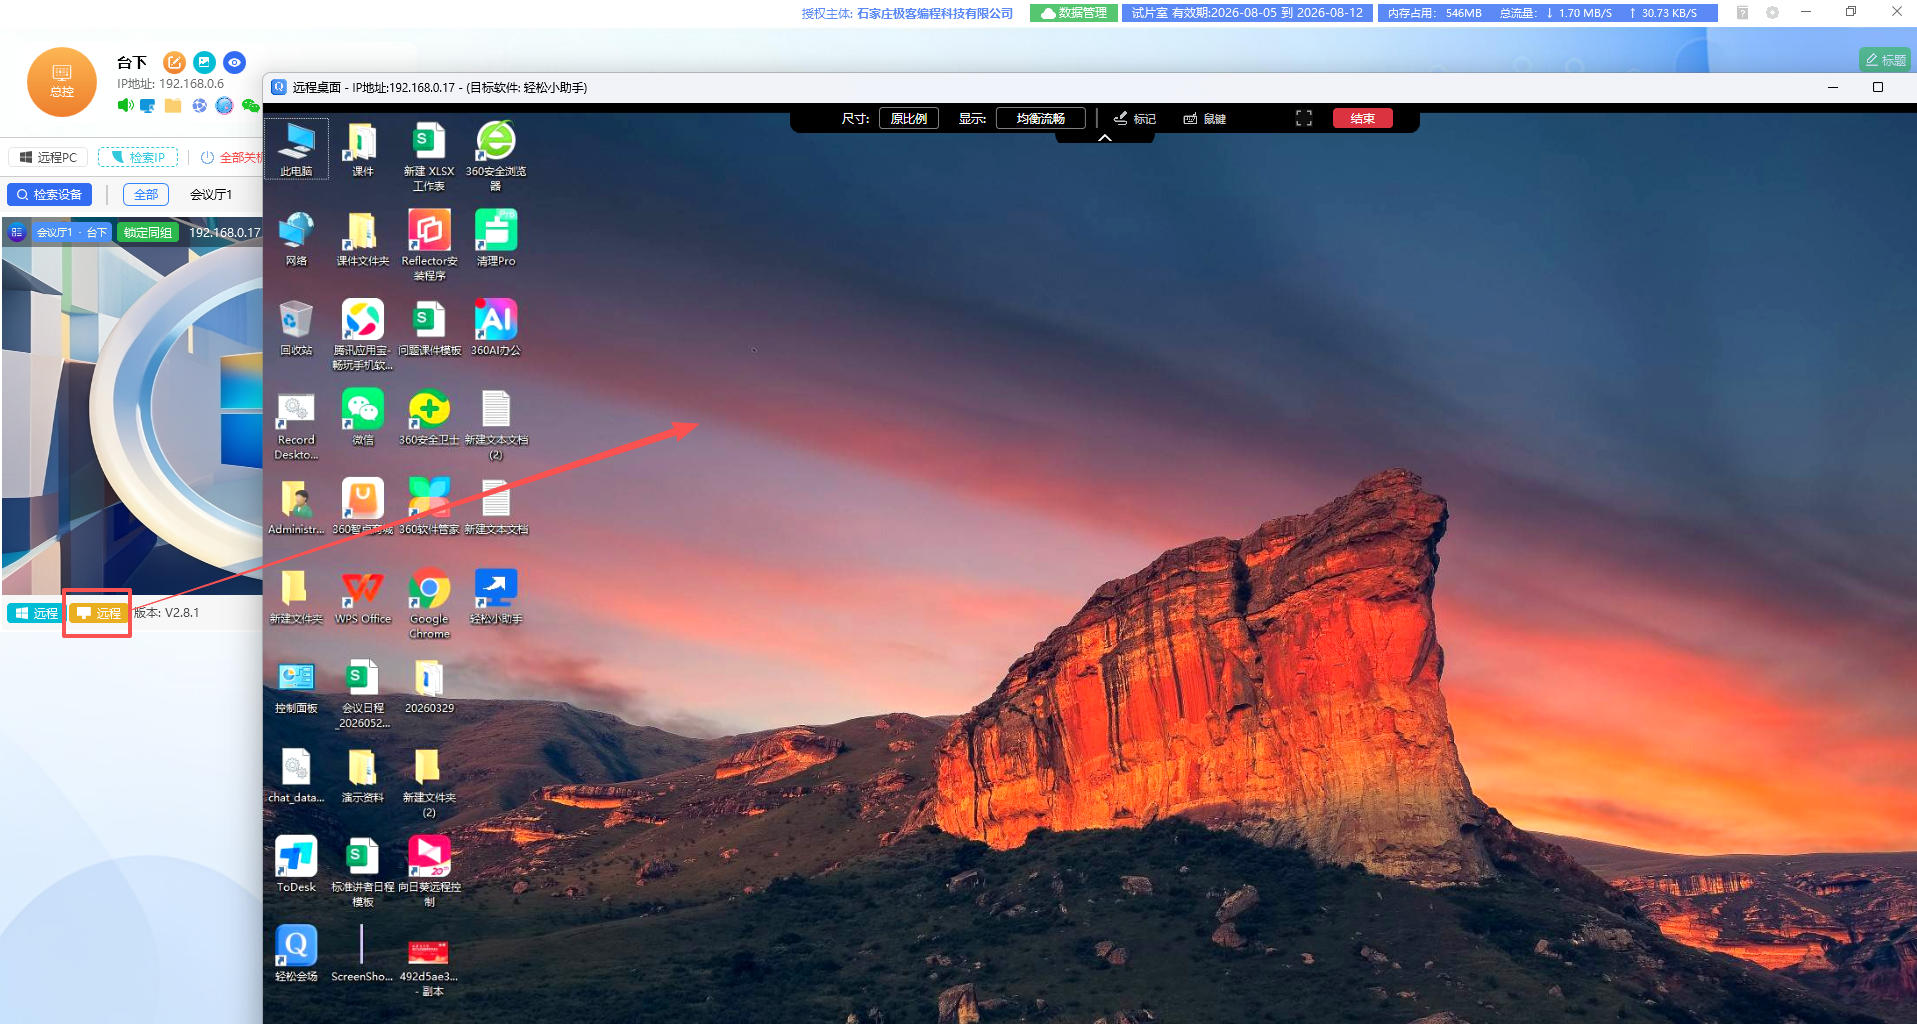Click the 检索IP button
Image resolution: width=1917 pixels, height=1024 pixels.
[x=138, y=157]
